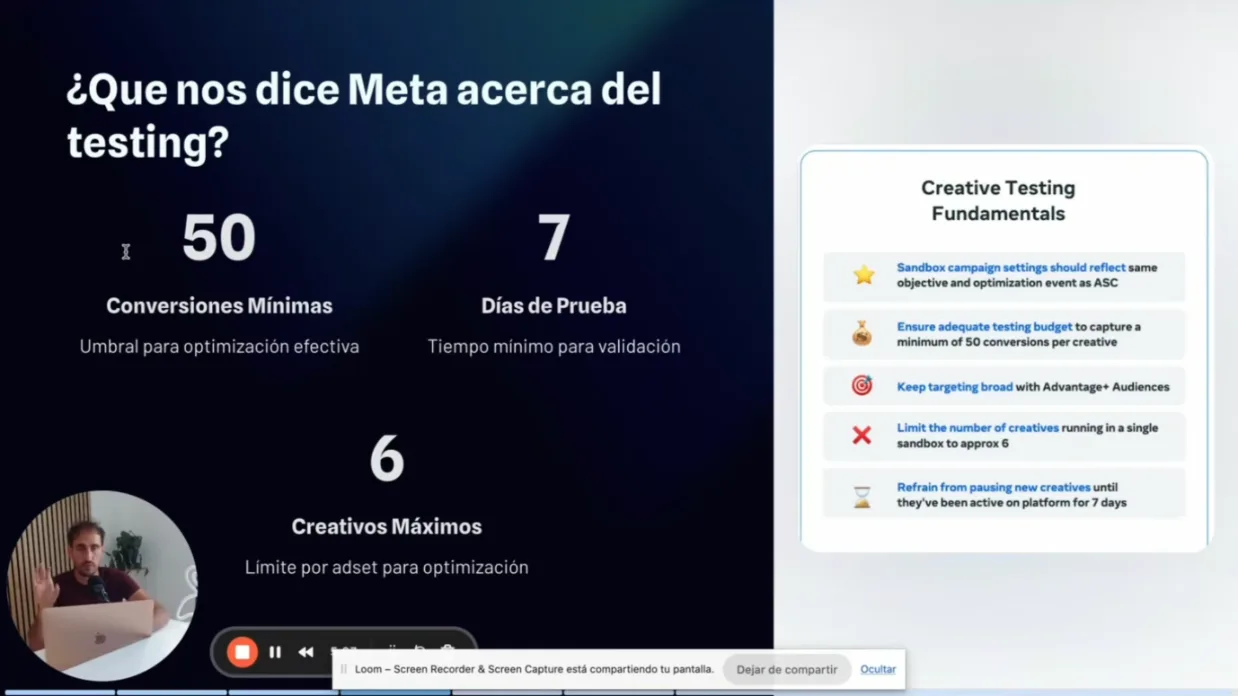Click the 'Sandbox campaign settings should reflect' blue text
1238x696 pixels.
coord(1011,268)
